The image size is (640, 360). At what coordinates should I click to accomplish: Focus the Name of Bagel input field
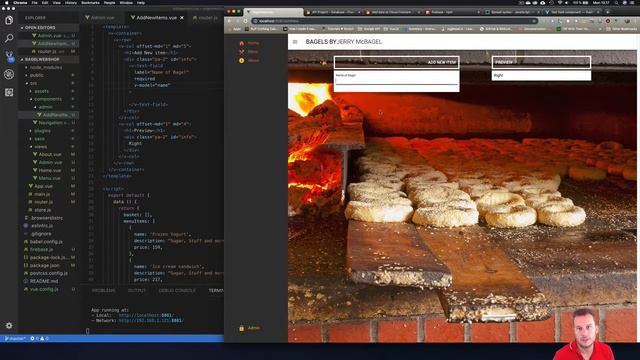pyautogui.click(x=396, y=81)
